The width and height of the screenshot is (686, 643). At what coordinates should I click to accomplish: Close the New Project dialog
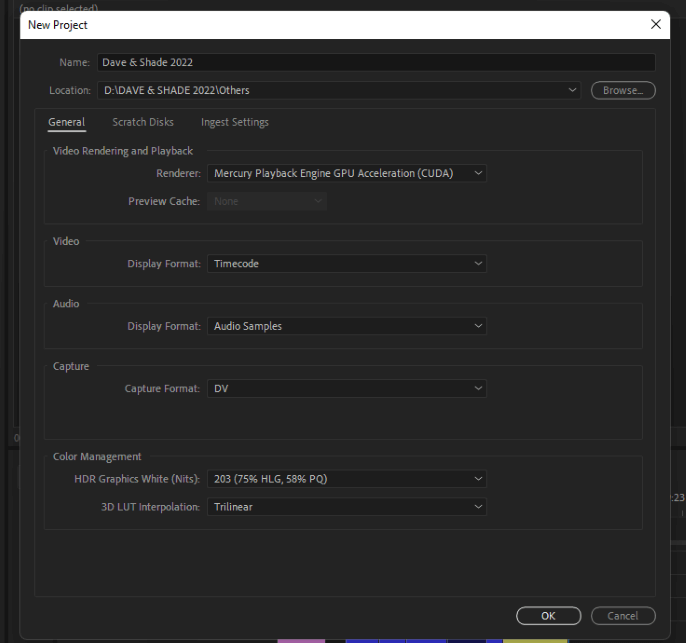pyautogui.click(x=655, y=24)
